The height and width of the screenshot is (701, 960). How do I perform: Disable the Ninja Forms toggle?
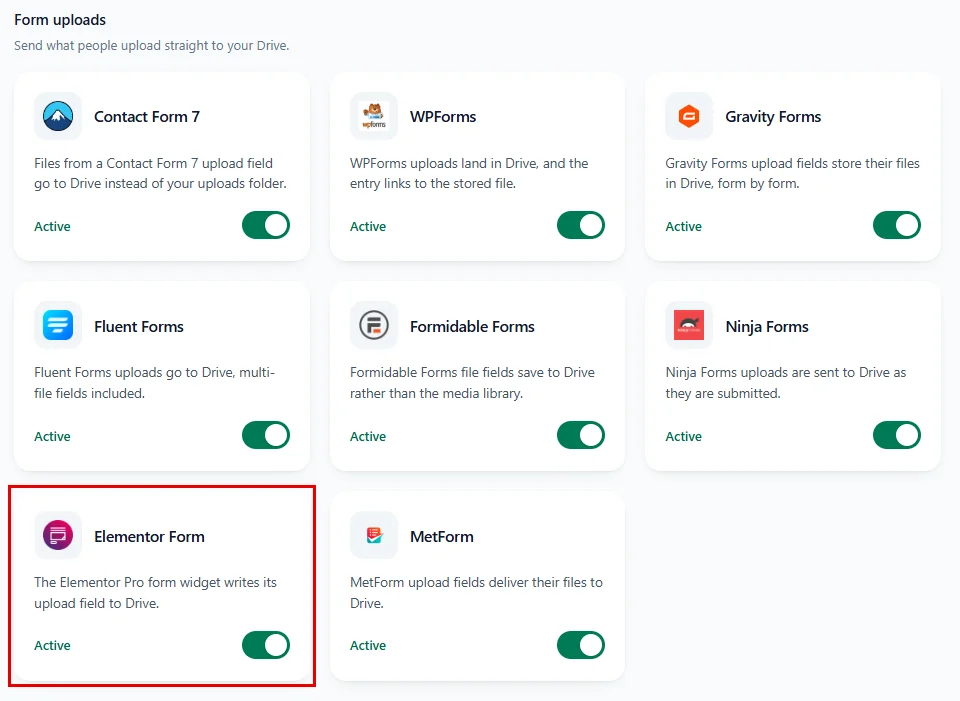(897, 435)
